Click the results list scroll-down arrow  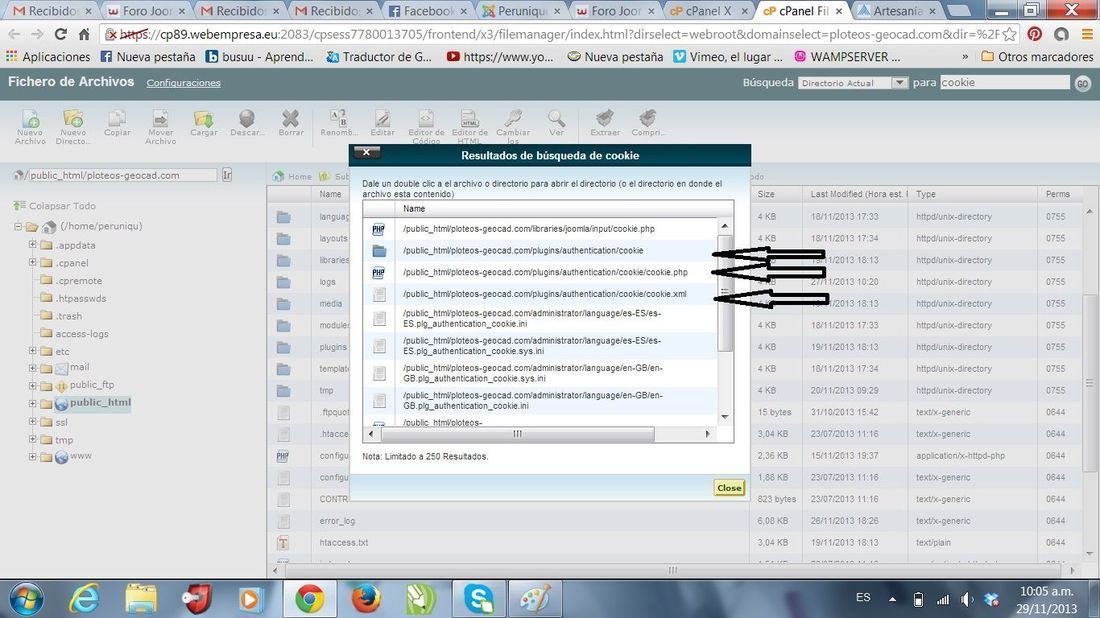(725, 417)
